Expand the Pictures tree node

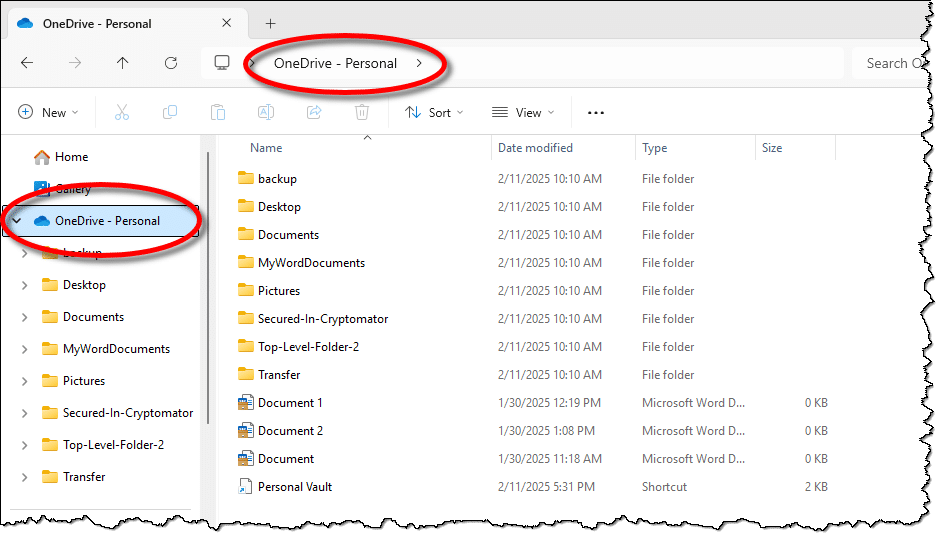tap(25, 381)
